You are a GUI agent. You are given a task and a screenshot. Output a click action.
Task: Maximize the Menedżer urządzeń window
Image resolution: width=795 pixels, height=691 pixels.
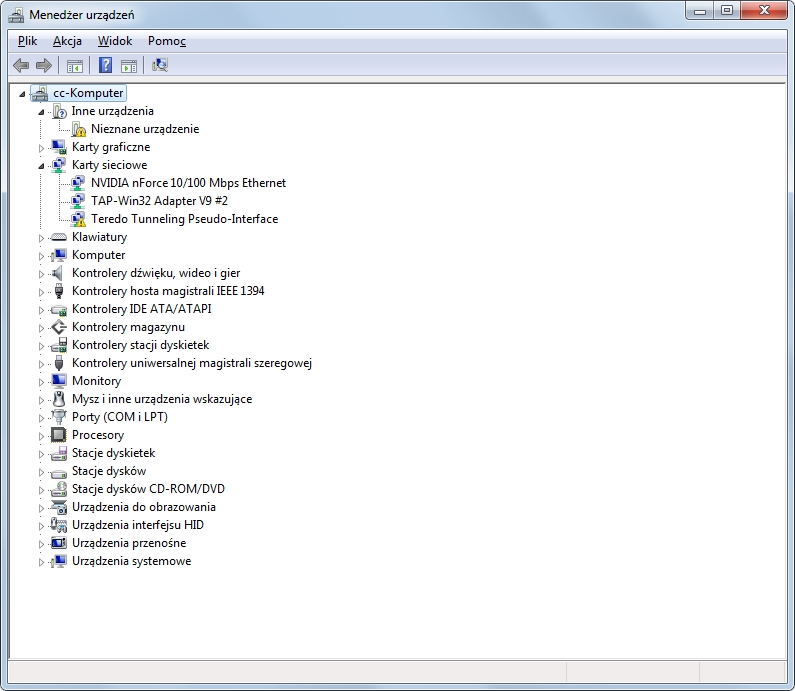point(727,11)
